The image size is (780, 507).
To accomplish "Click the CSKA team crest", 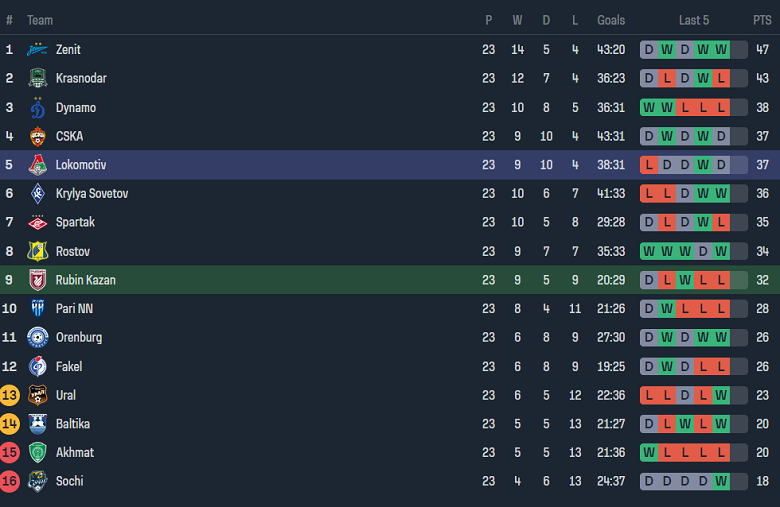I will (x=38, y=136).
